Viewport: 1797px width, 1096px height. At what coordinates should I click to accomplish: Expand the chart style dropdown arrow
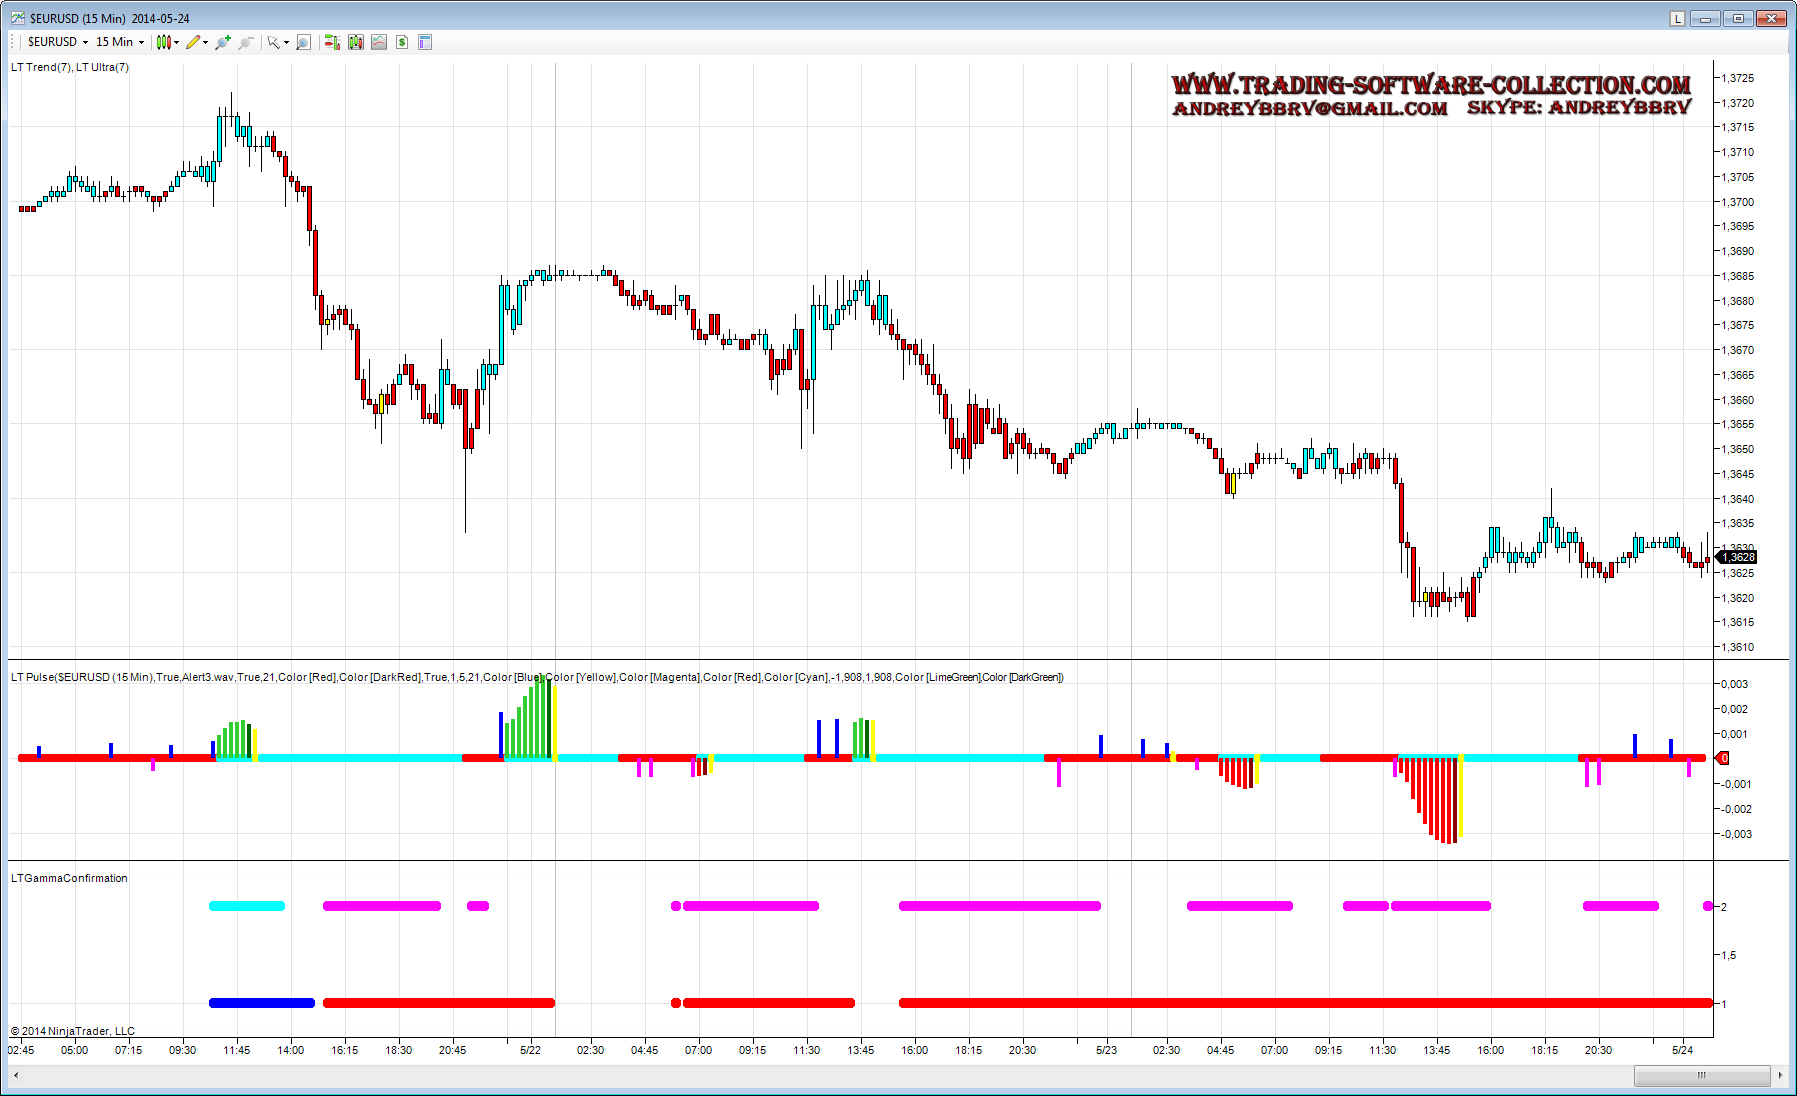[177, 42]
